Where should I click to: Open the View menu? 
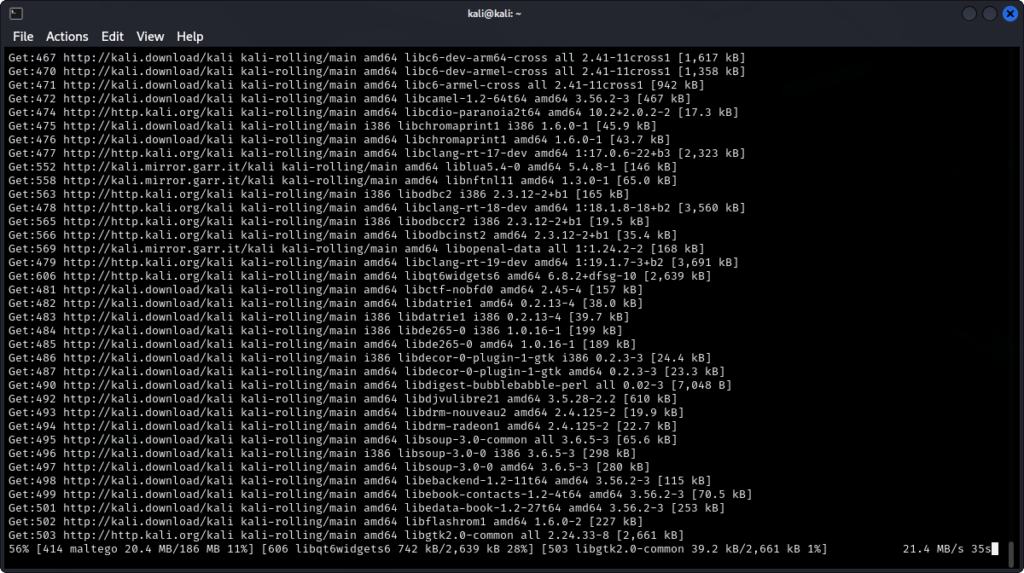pos(150,36)
